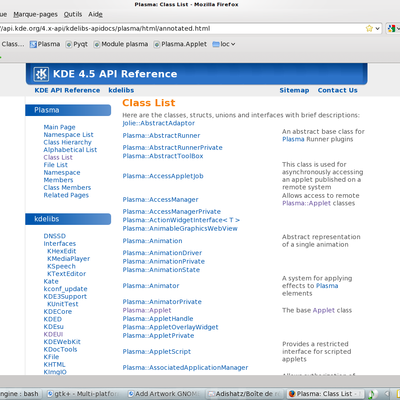Open the Outils menu
The image size is (400, 400).
pyautogui.click(x=73, y=14)
